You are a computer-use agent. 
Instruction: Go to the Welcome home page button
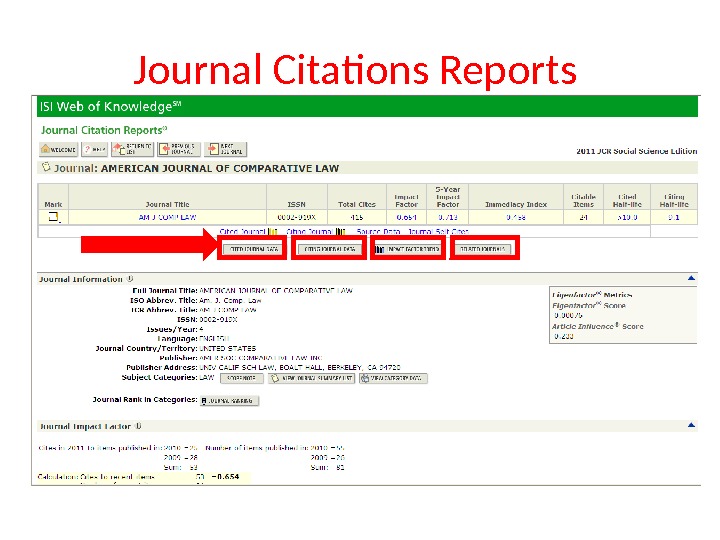pos(58,149)
